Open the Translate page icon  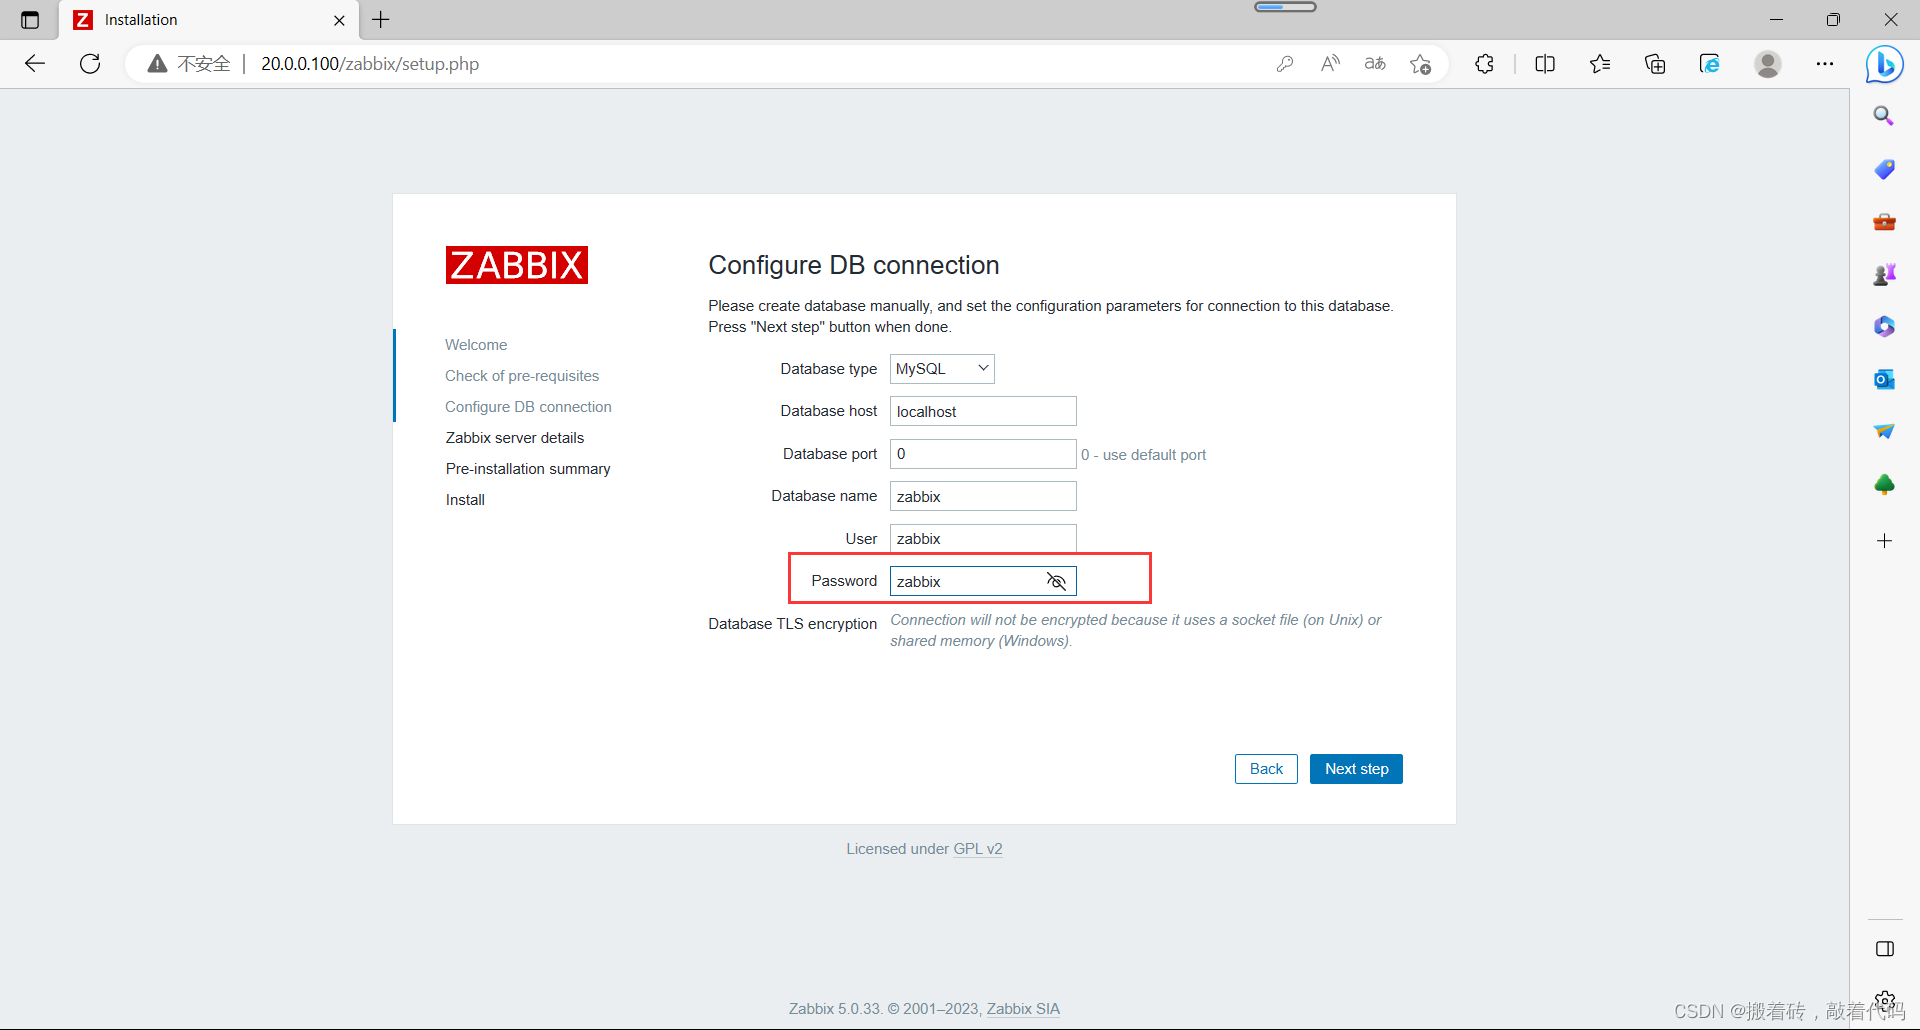[1375, 64]
